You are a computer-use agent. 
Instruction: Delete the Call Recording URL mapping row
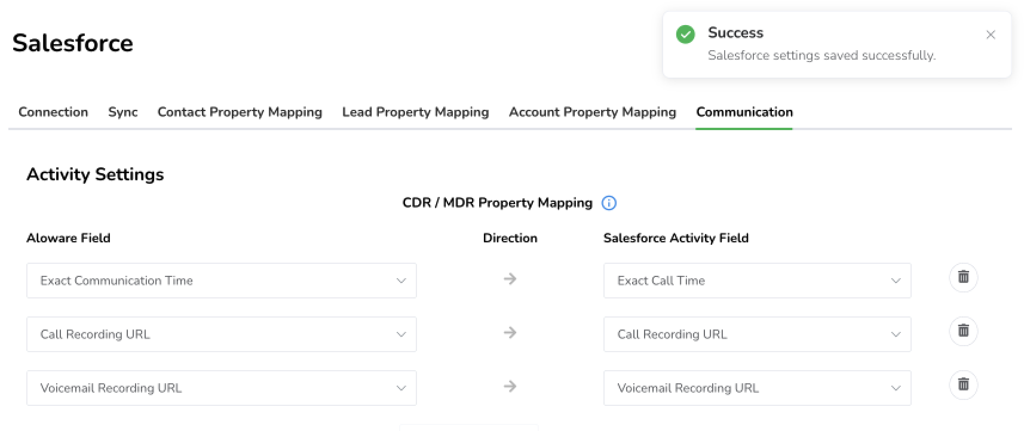(x=963, y=330)
